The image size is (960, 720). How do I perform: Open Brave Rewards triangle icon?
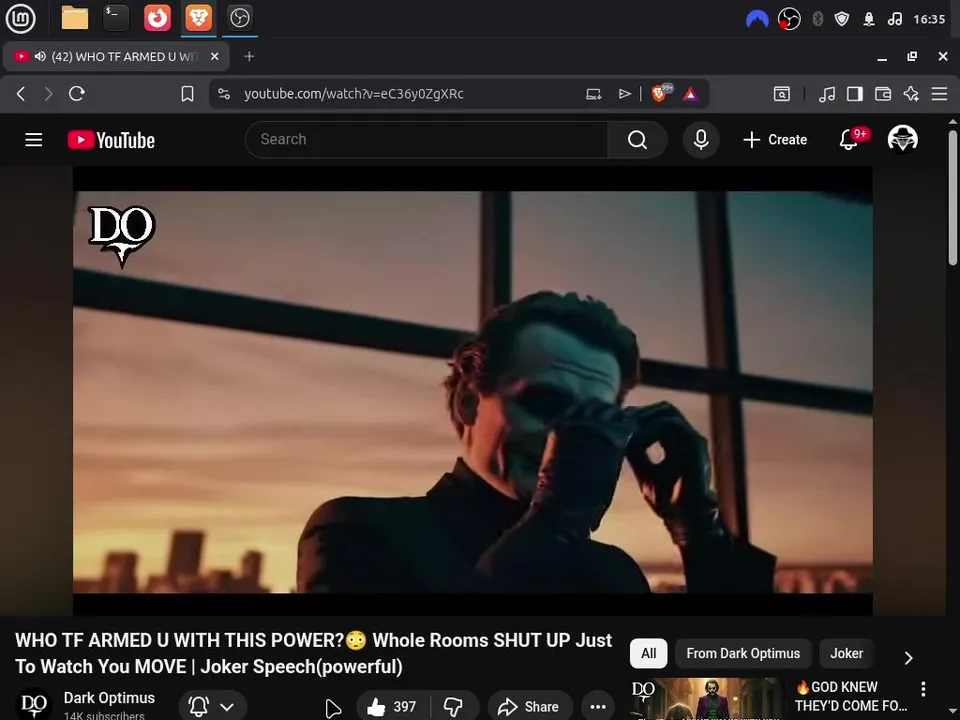point(691,94)
